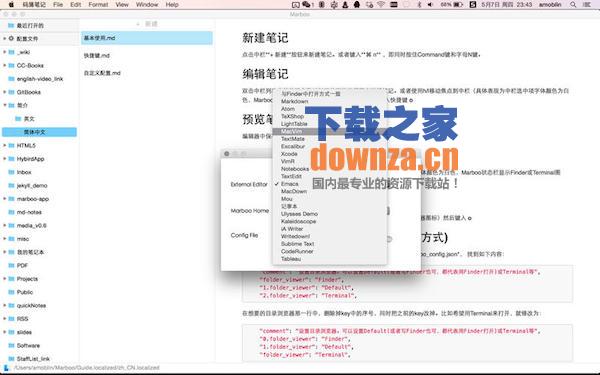Pick Xcode in the editor dropdown
The height and width of the screenshot is (375, 600).
click(289, 154)
